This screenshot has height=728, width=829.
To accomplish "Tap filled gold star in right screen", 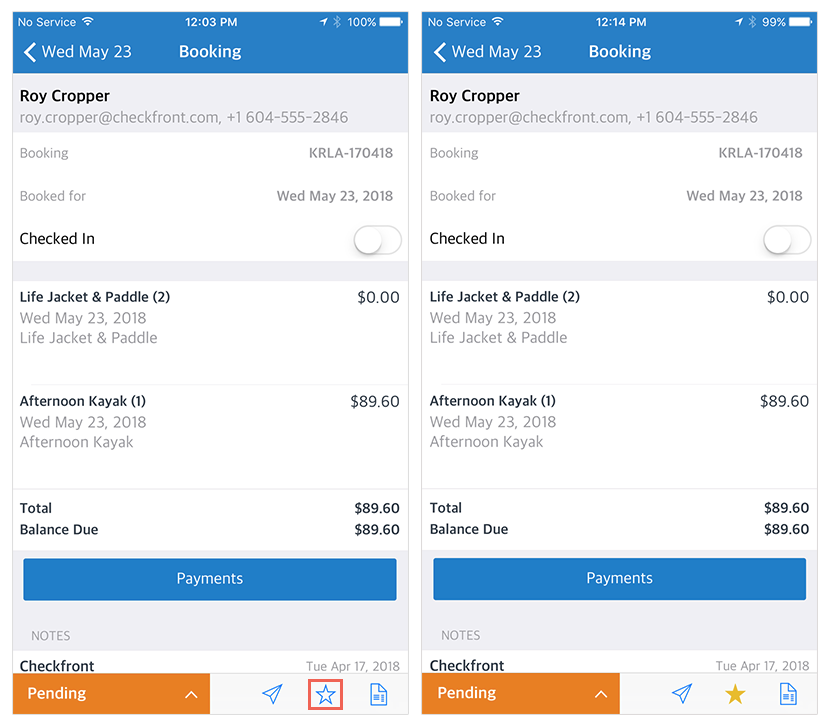I will pos(735,694).
